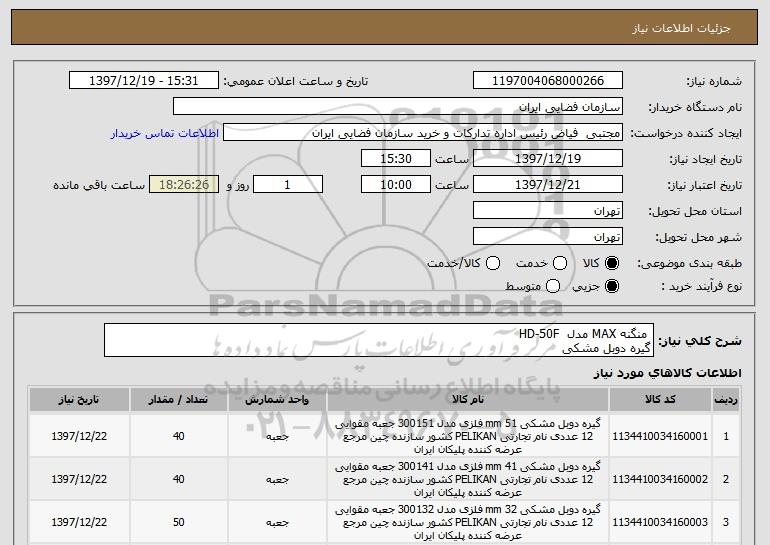
Task: Click unit جعبه in row 3
Action: click(x=277, y=522)
